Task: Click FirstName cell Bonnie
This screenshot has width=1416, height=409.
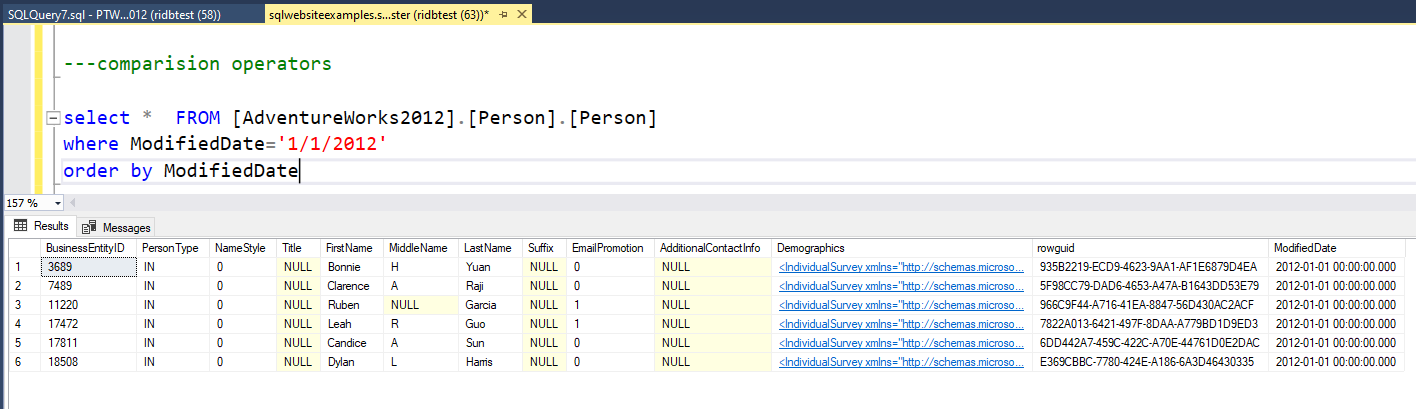Action: click(352, 267)
